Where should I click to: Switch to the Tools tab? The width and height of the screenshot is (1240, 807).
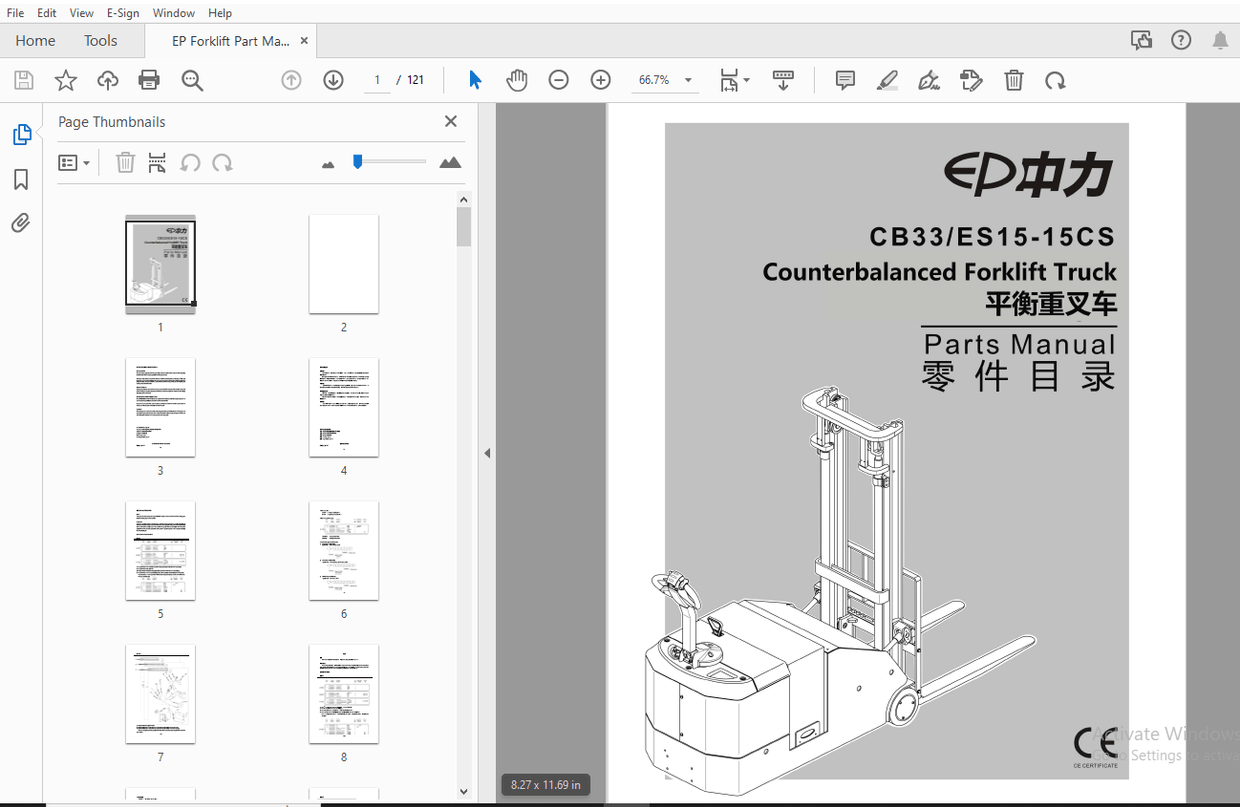coord(100,40)
